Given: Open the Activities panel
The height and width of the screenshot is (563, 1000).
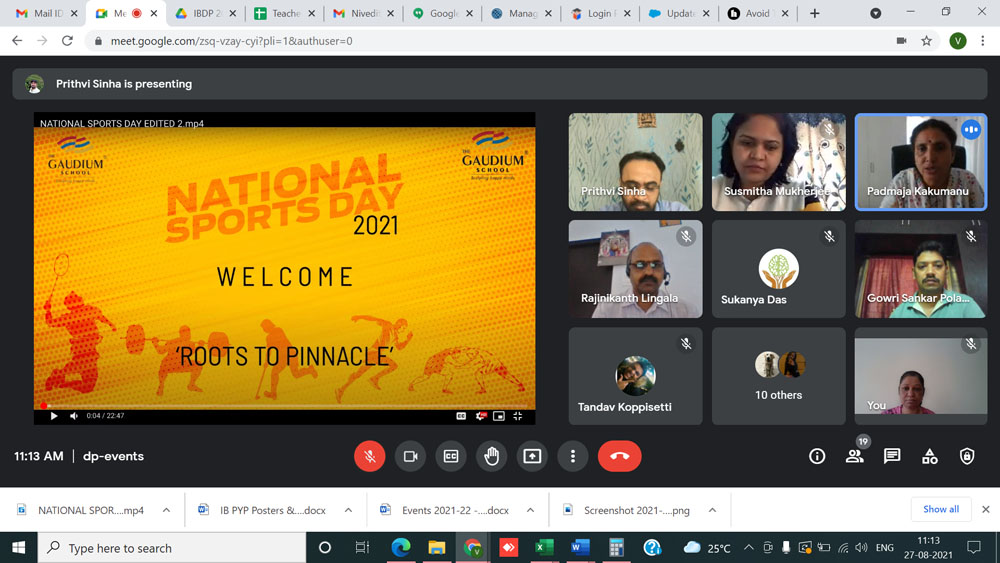Looking at the screenshot, I should (930, 456).
